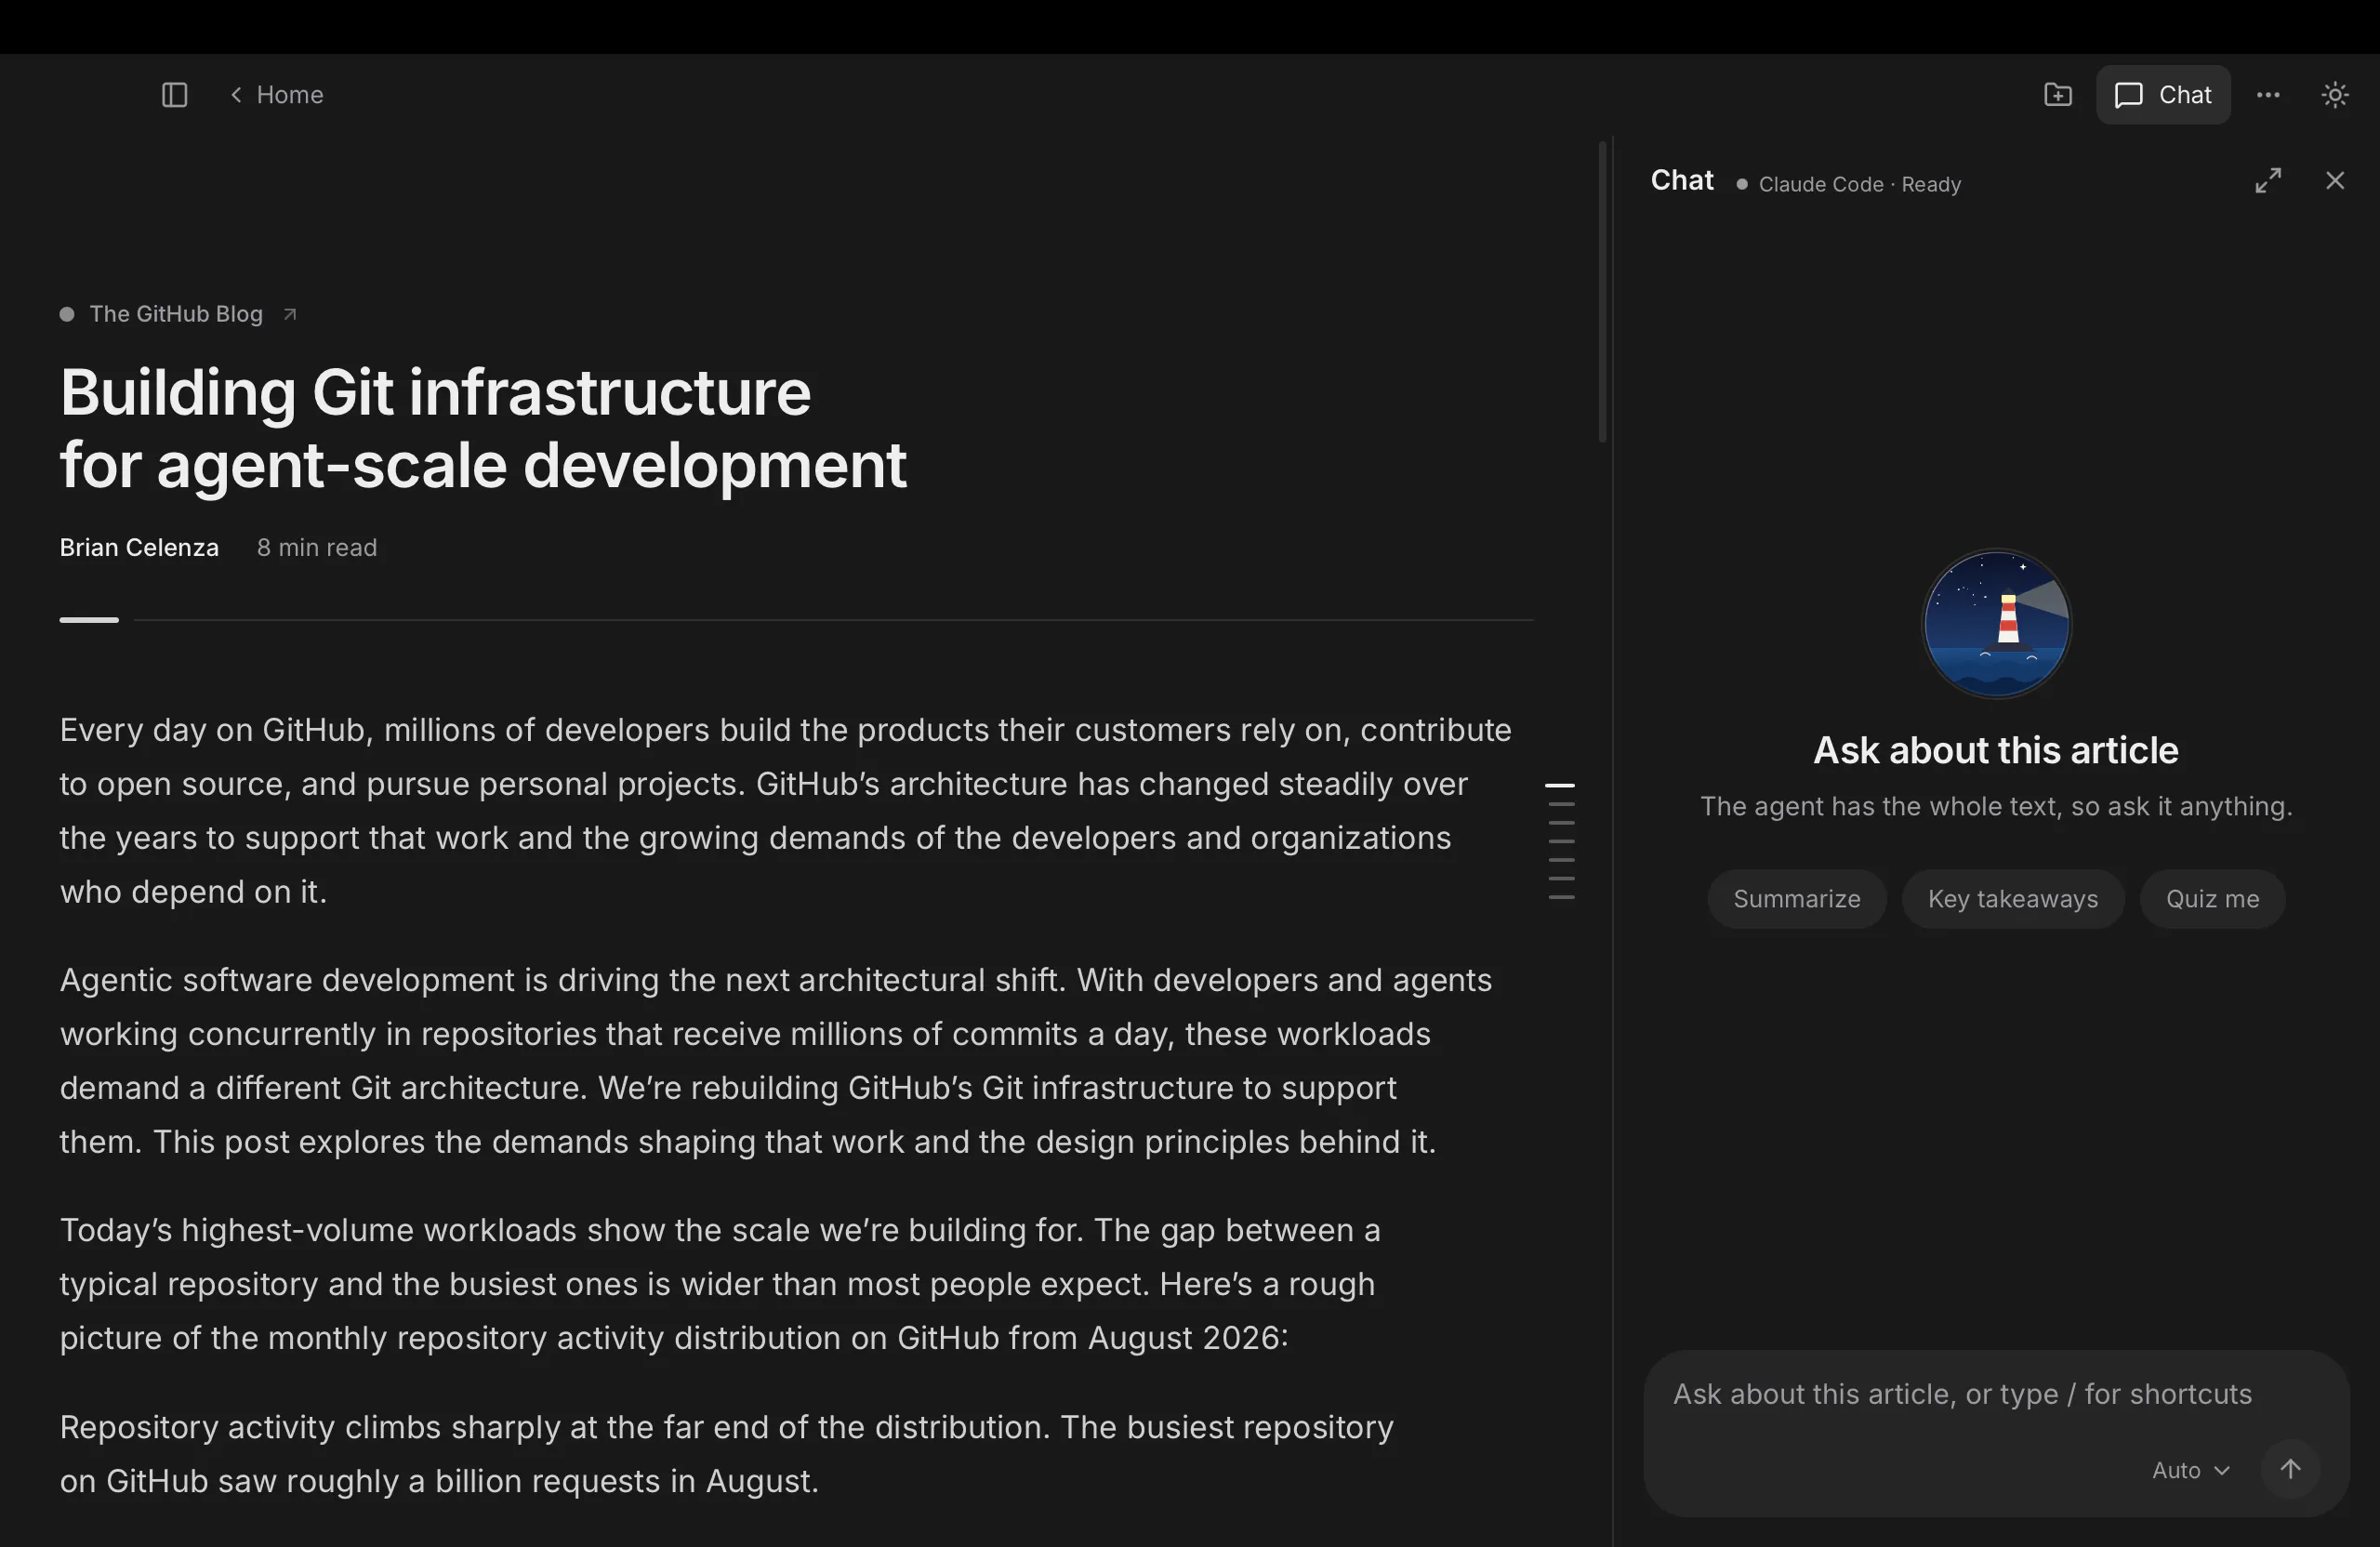Toggle the left sidebar panel icon

pyautogui.click(x=175, y=95)
